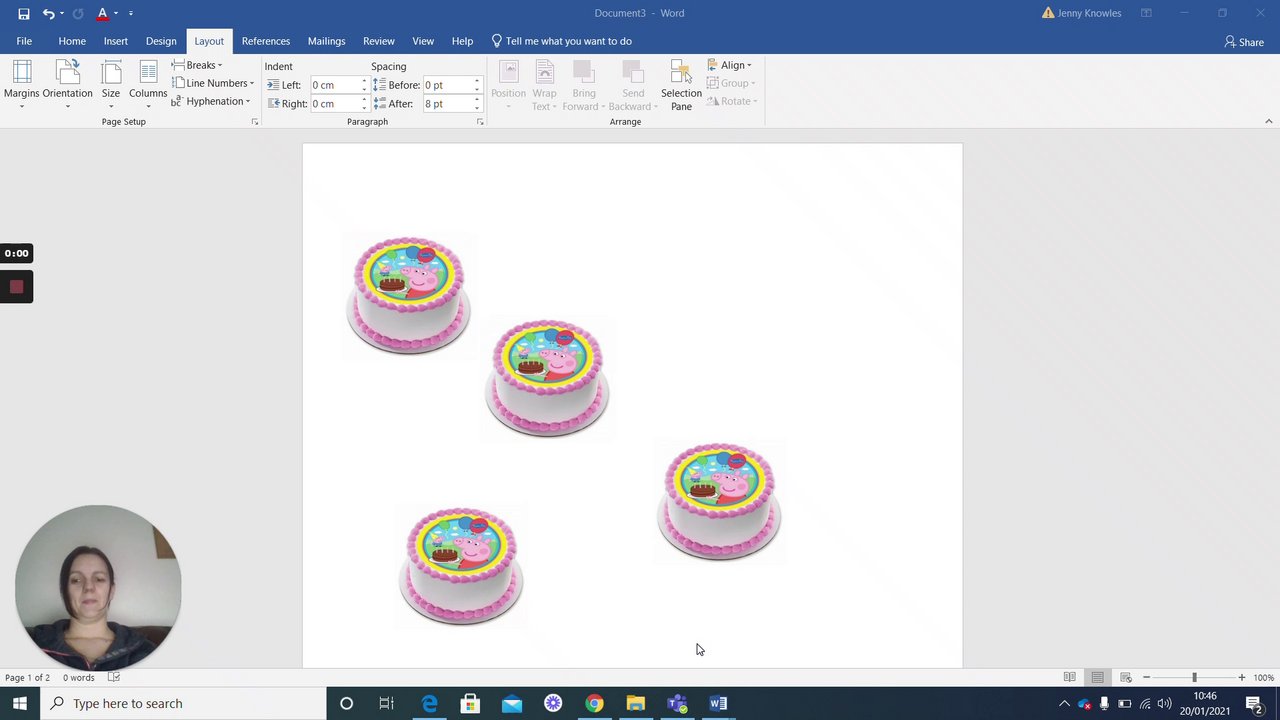The height and width of the screenshot is (720, 1280).
Task: Undo the last action
Action: pos(48,14)
